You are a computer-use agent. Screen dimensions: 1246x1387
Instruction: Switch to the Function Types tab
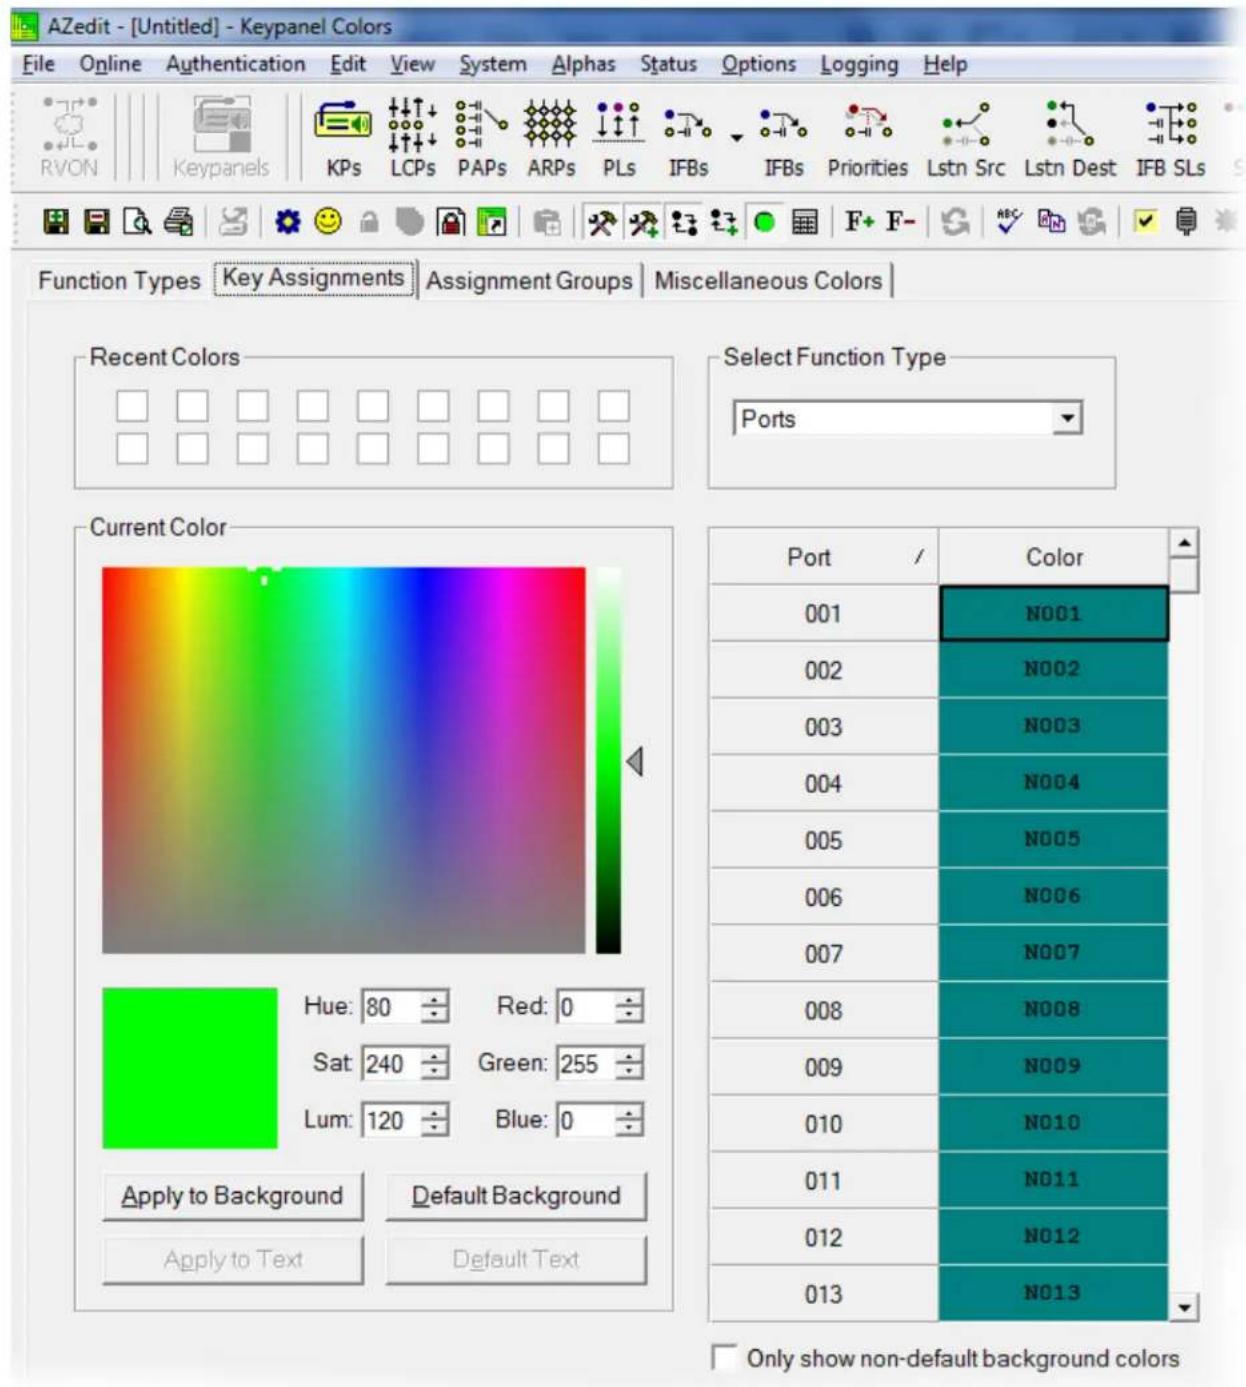pos(119,281)
